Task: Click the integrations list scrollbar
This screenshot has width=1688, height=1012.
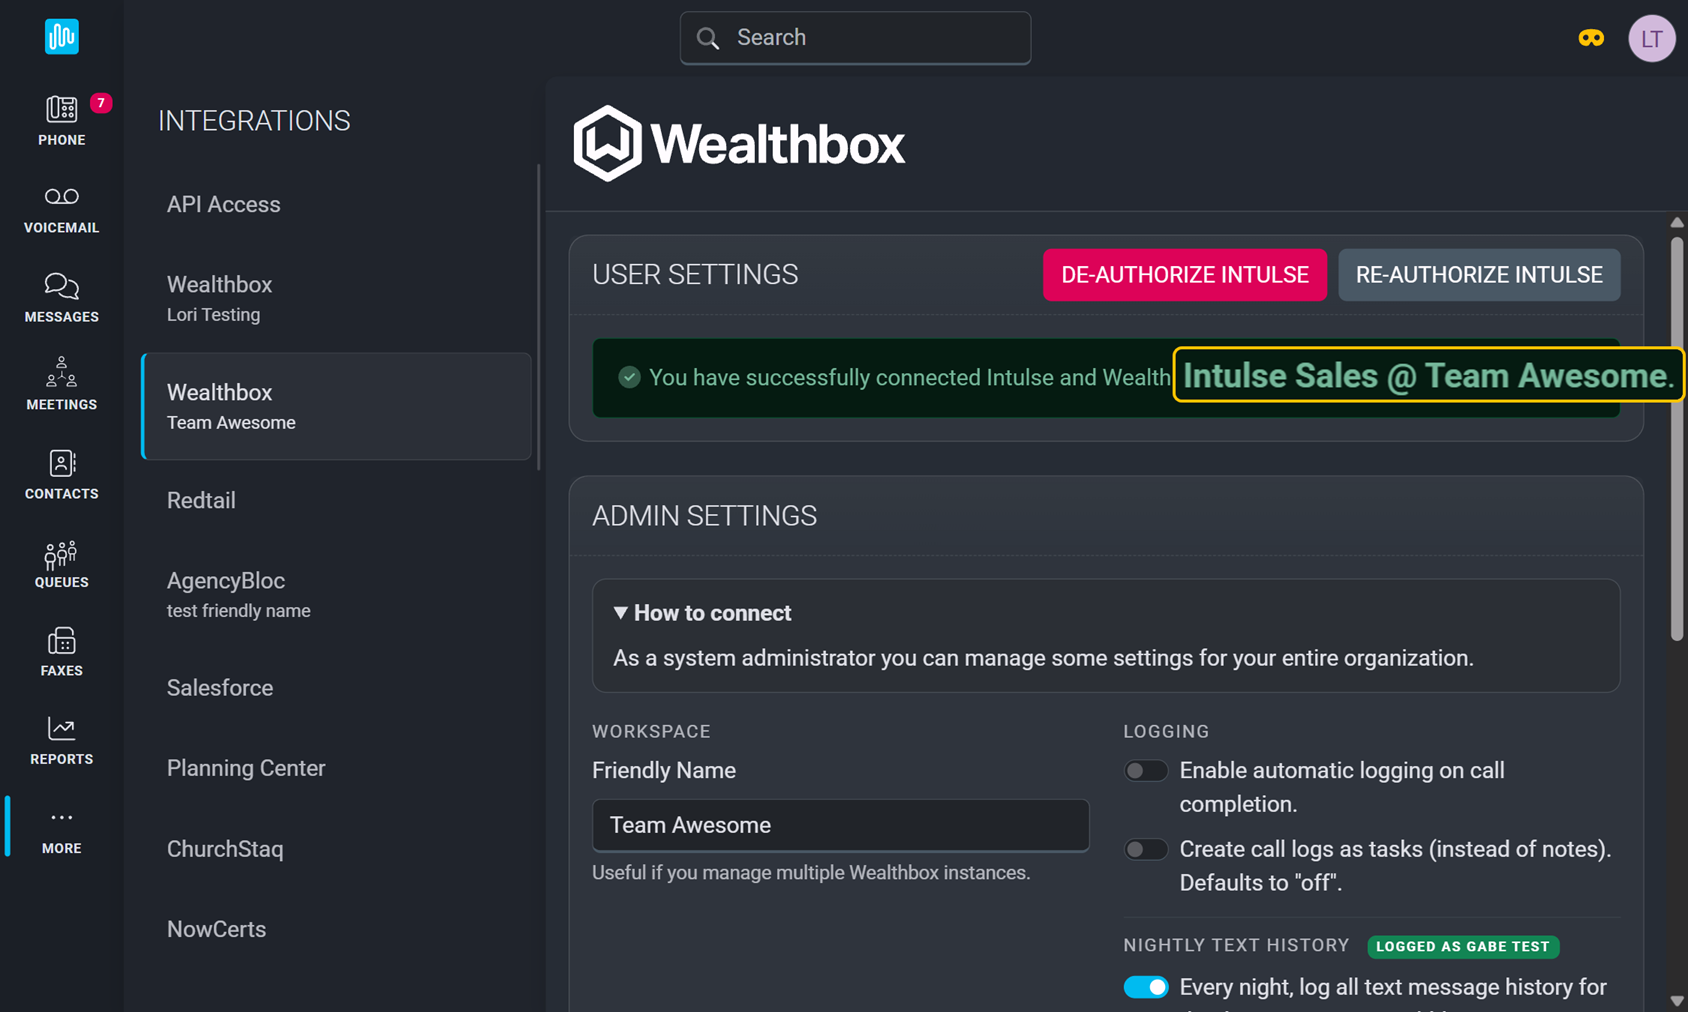Action: click(x=538, y=317)
